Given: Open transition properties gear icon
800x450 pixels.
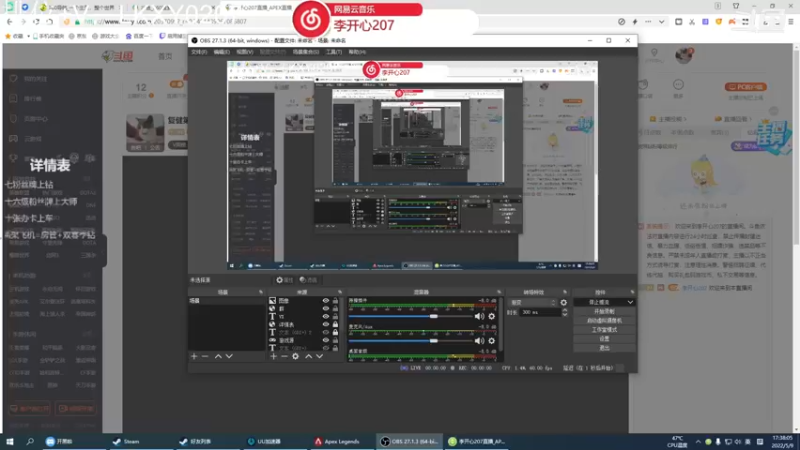Looking at the screenshot, I should pos(563,303).
